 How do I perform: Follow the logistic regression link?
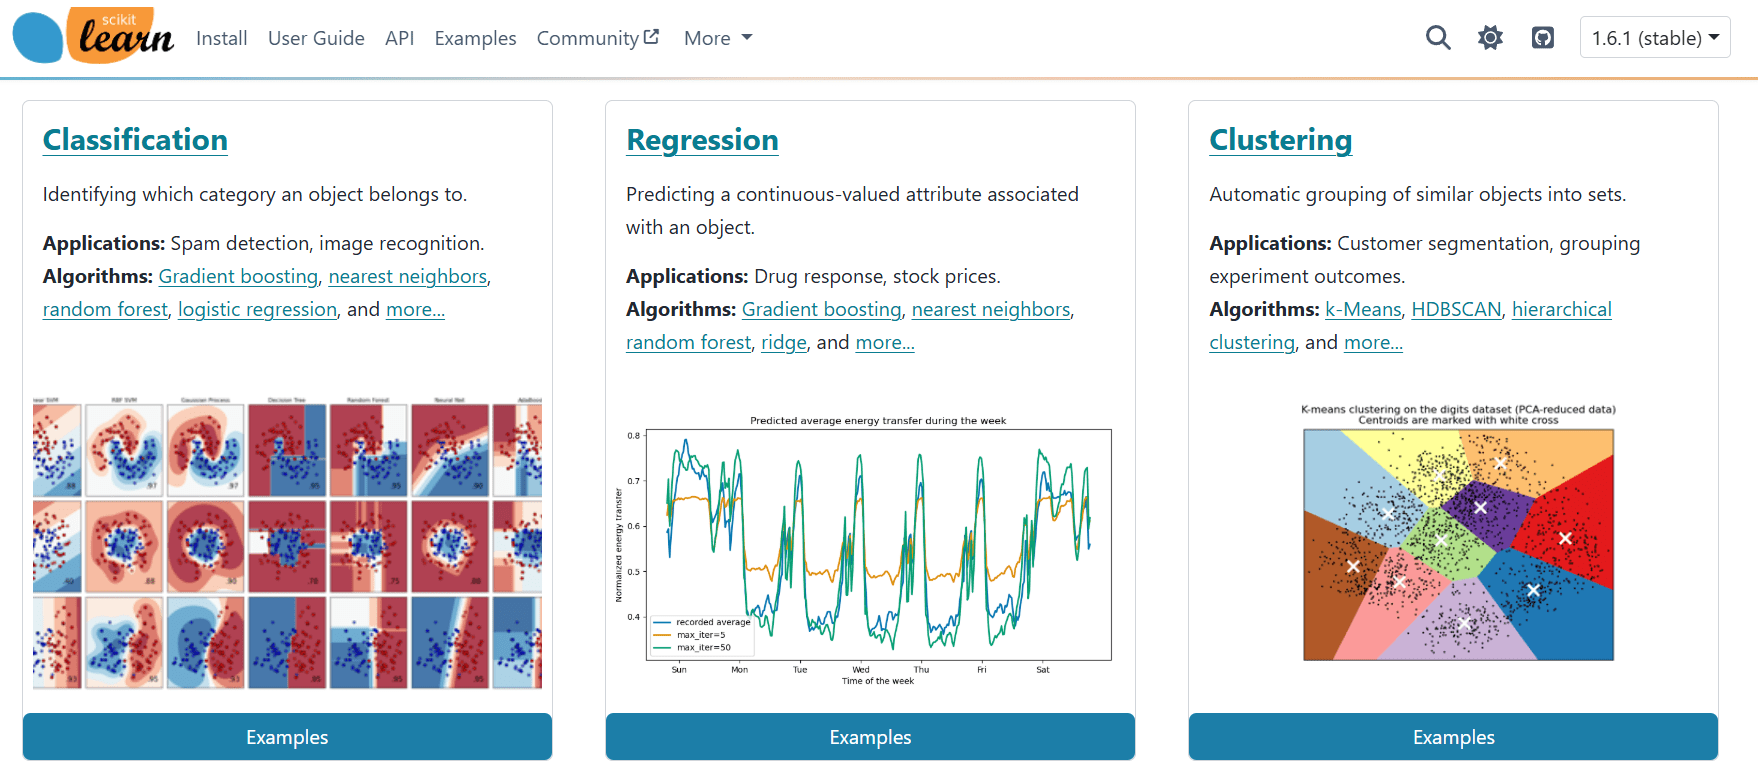click(x=257, y=309)
